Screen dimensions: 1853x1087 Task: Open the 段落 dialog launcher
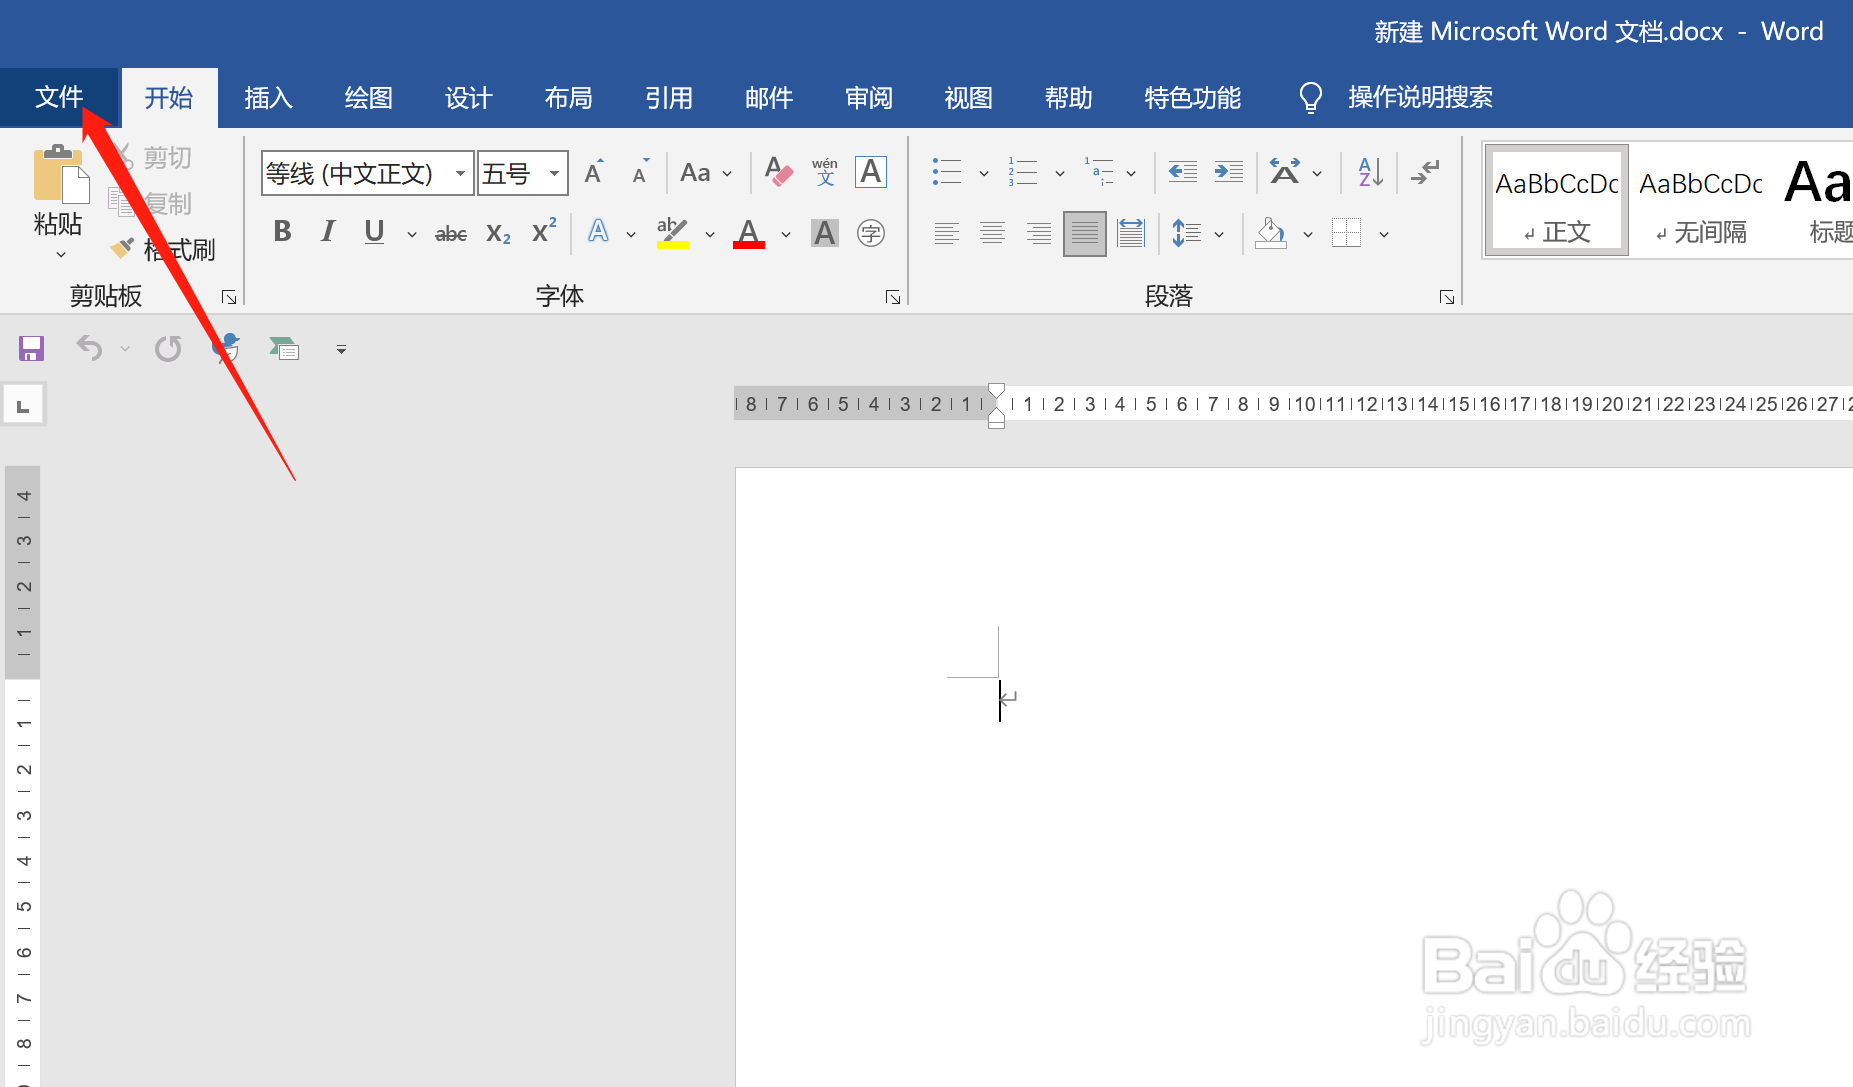tap(1447, 297)
